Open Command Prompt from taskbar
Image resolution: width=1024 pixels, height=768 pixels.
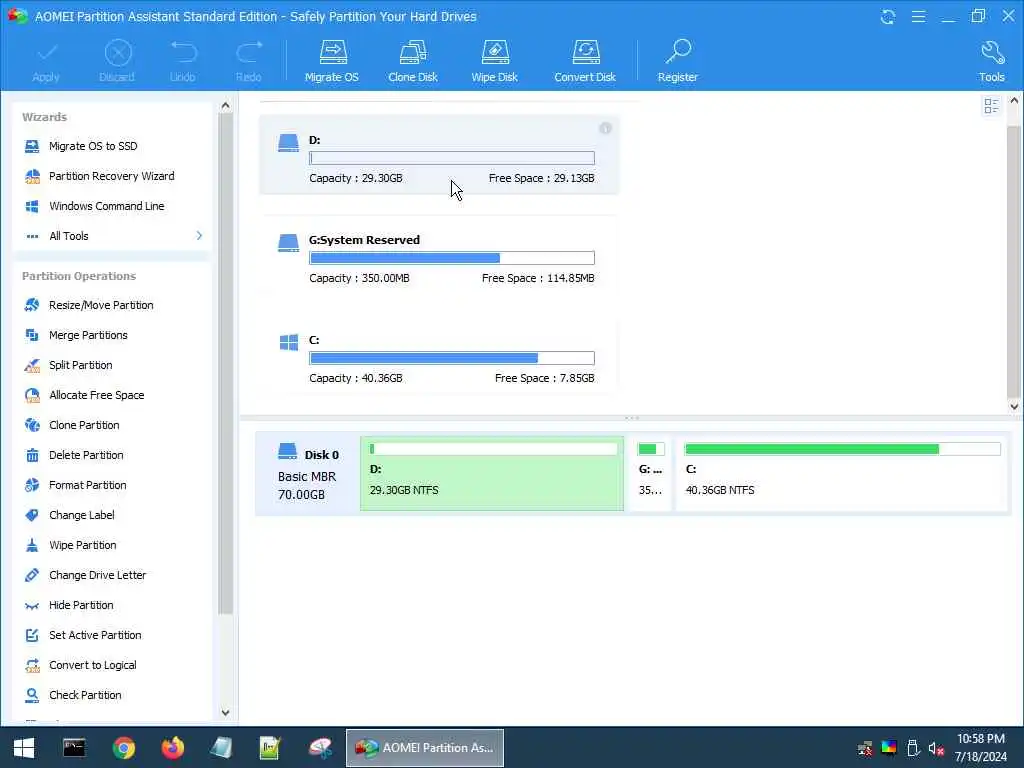[74, 748]
